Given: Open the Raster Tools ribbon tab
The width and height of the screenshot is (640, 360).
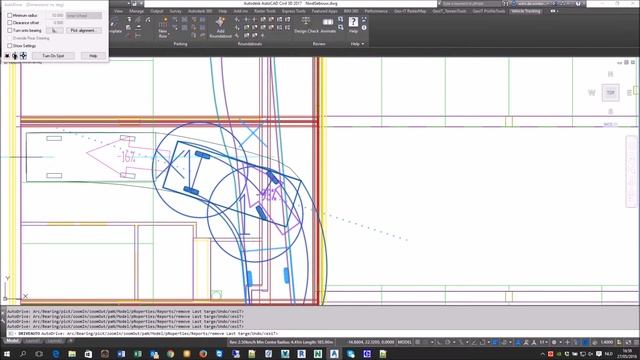Looking at the screenshot, I should tap(264, 11).
